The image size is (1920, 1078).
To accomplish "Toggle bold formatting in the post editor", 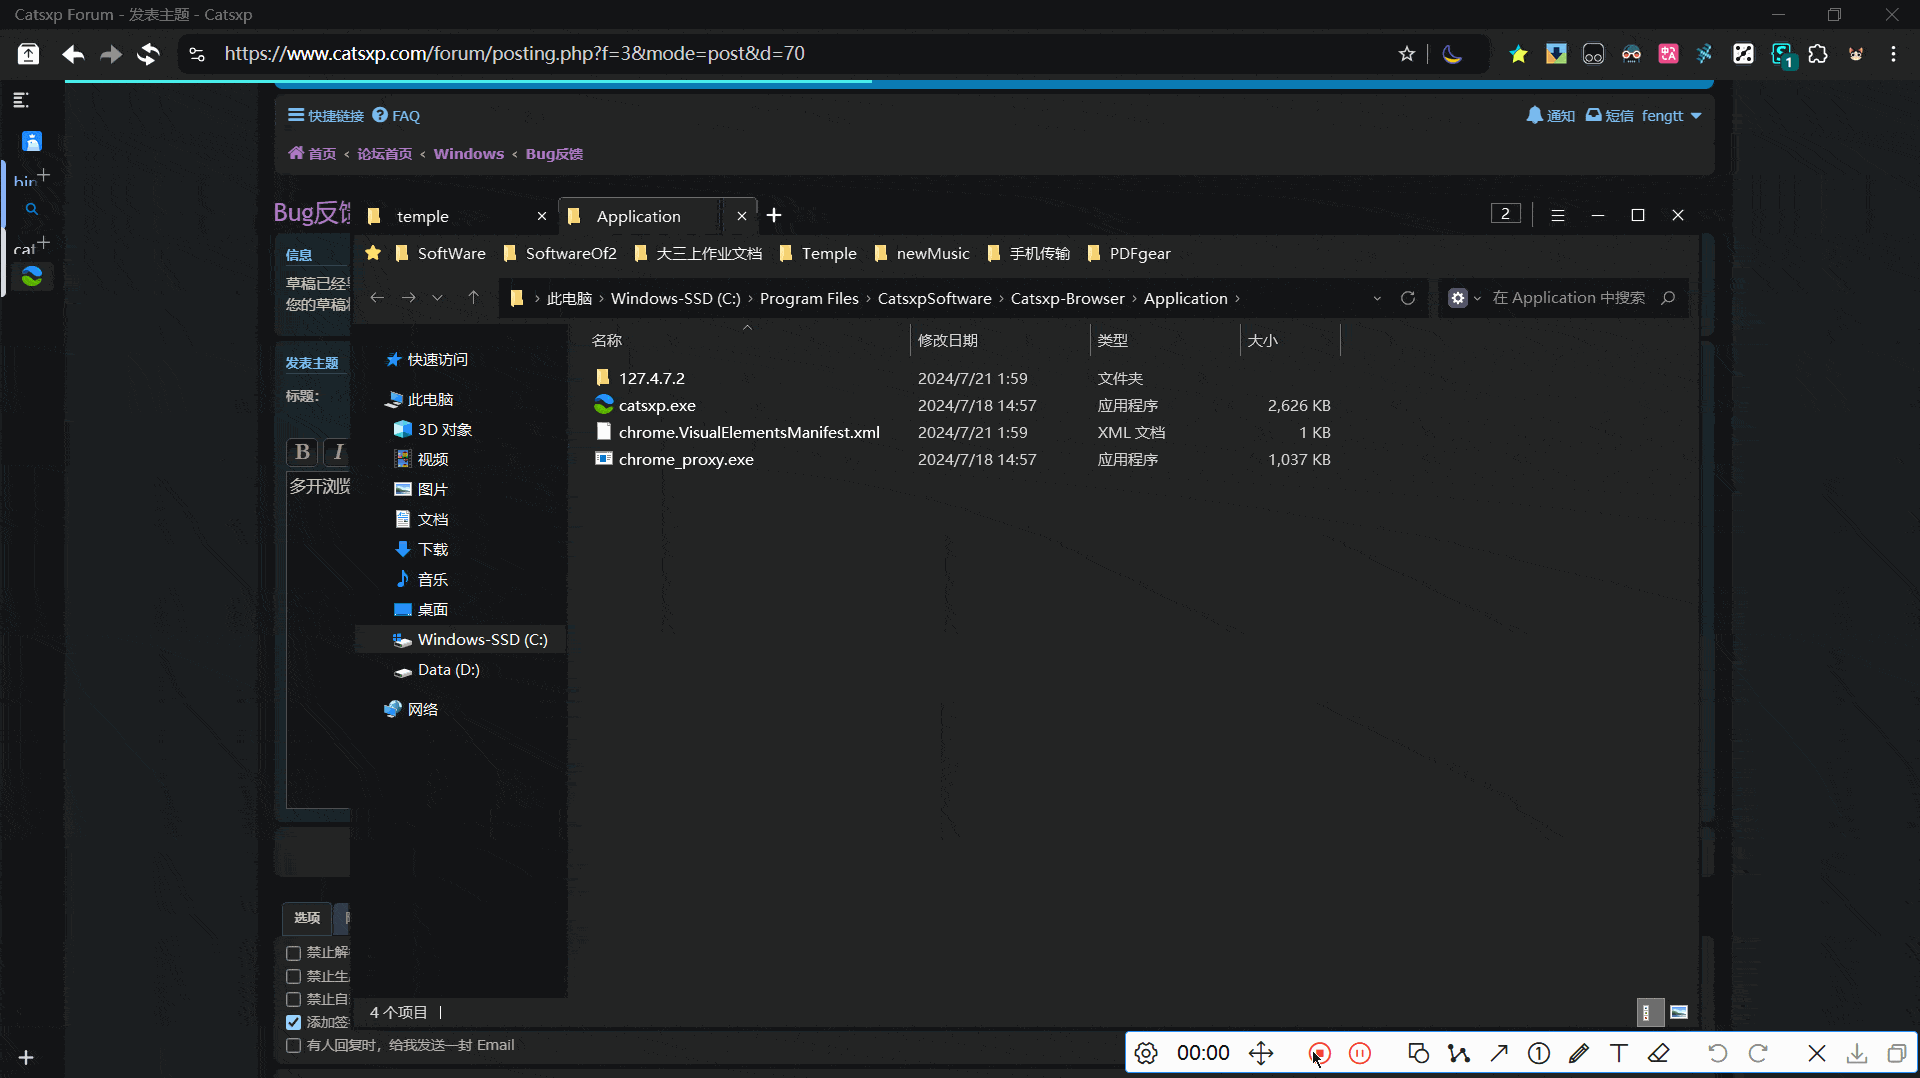I will tap(302, 452).
